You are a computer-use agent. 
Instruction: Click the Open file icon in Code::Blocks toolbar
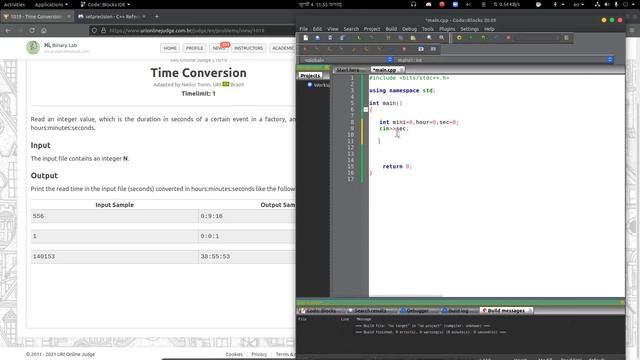[318, 38]
